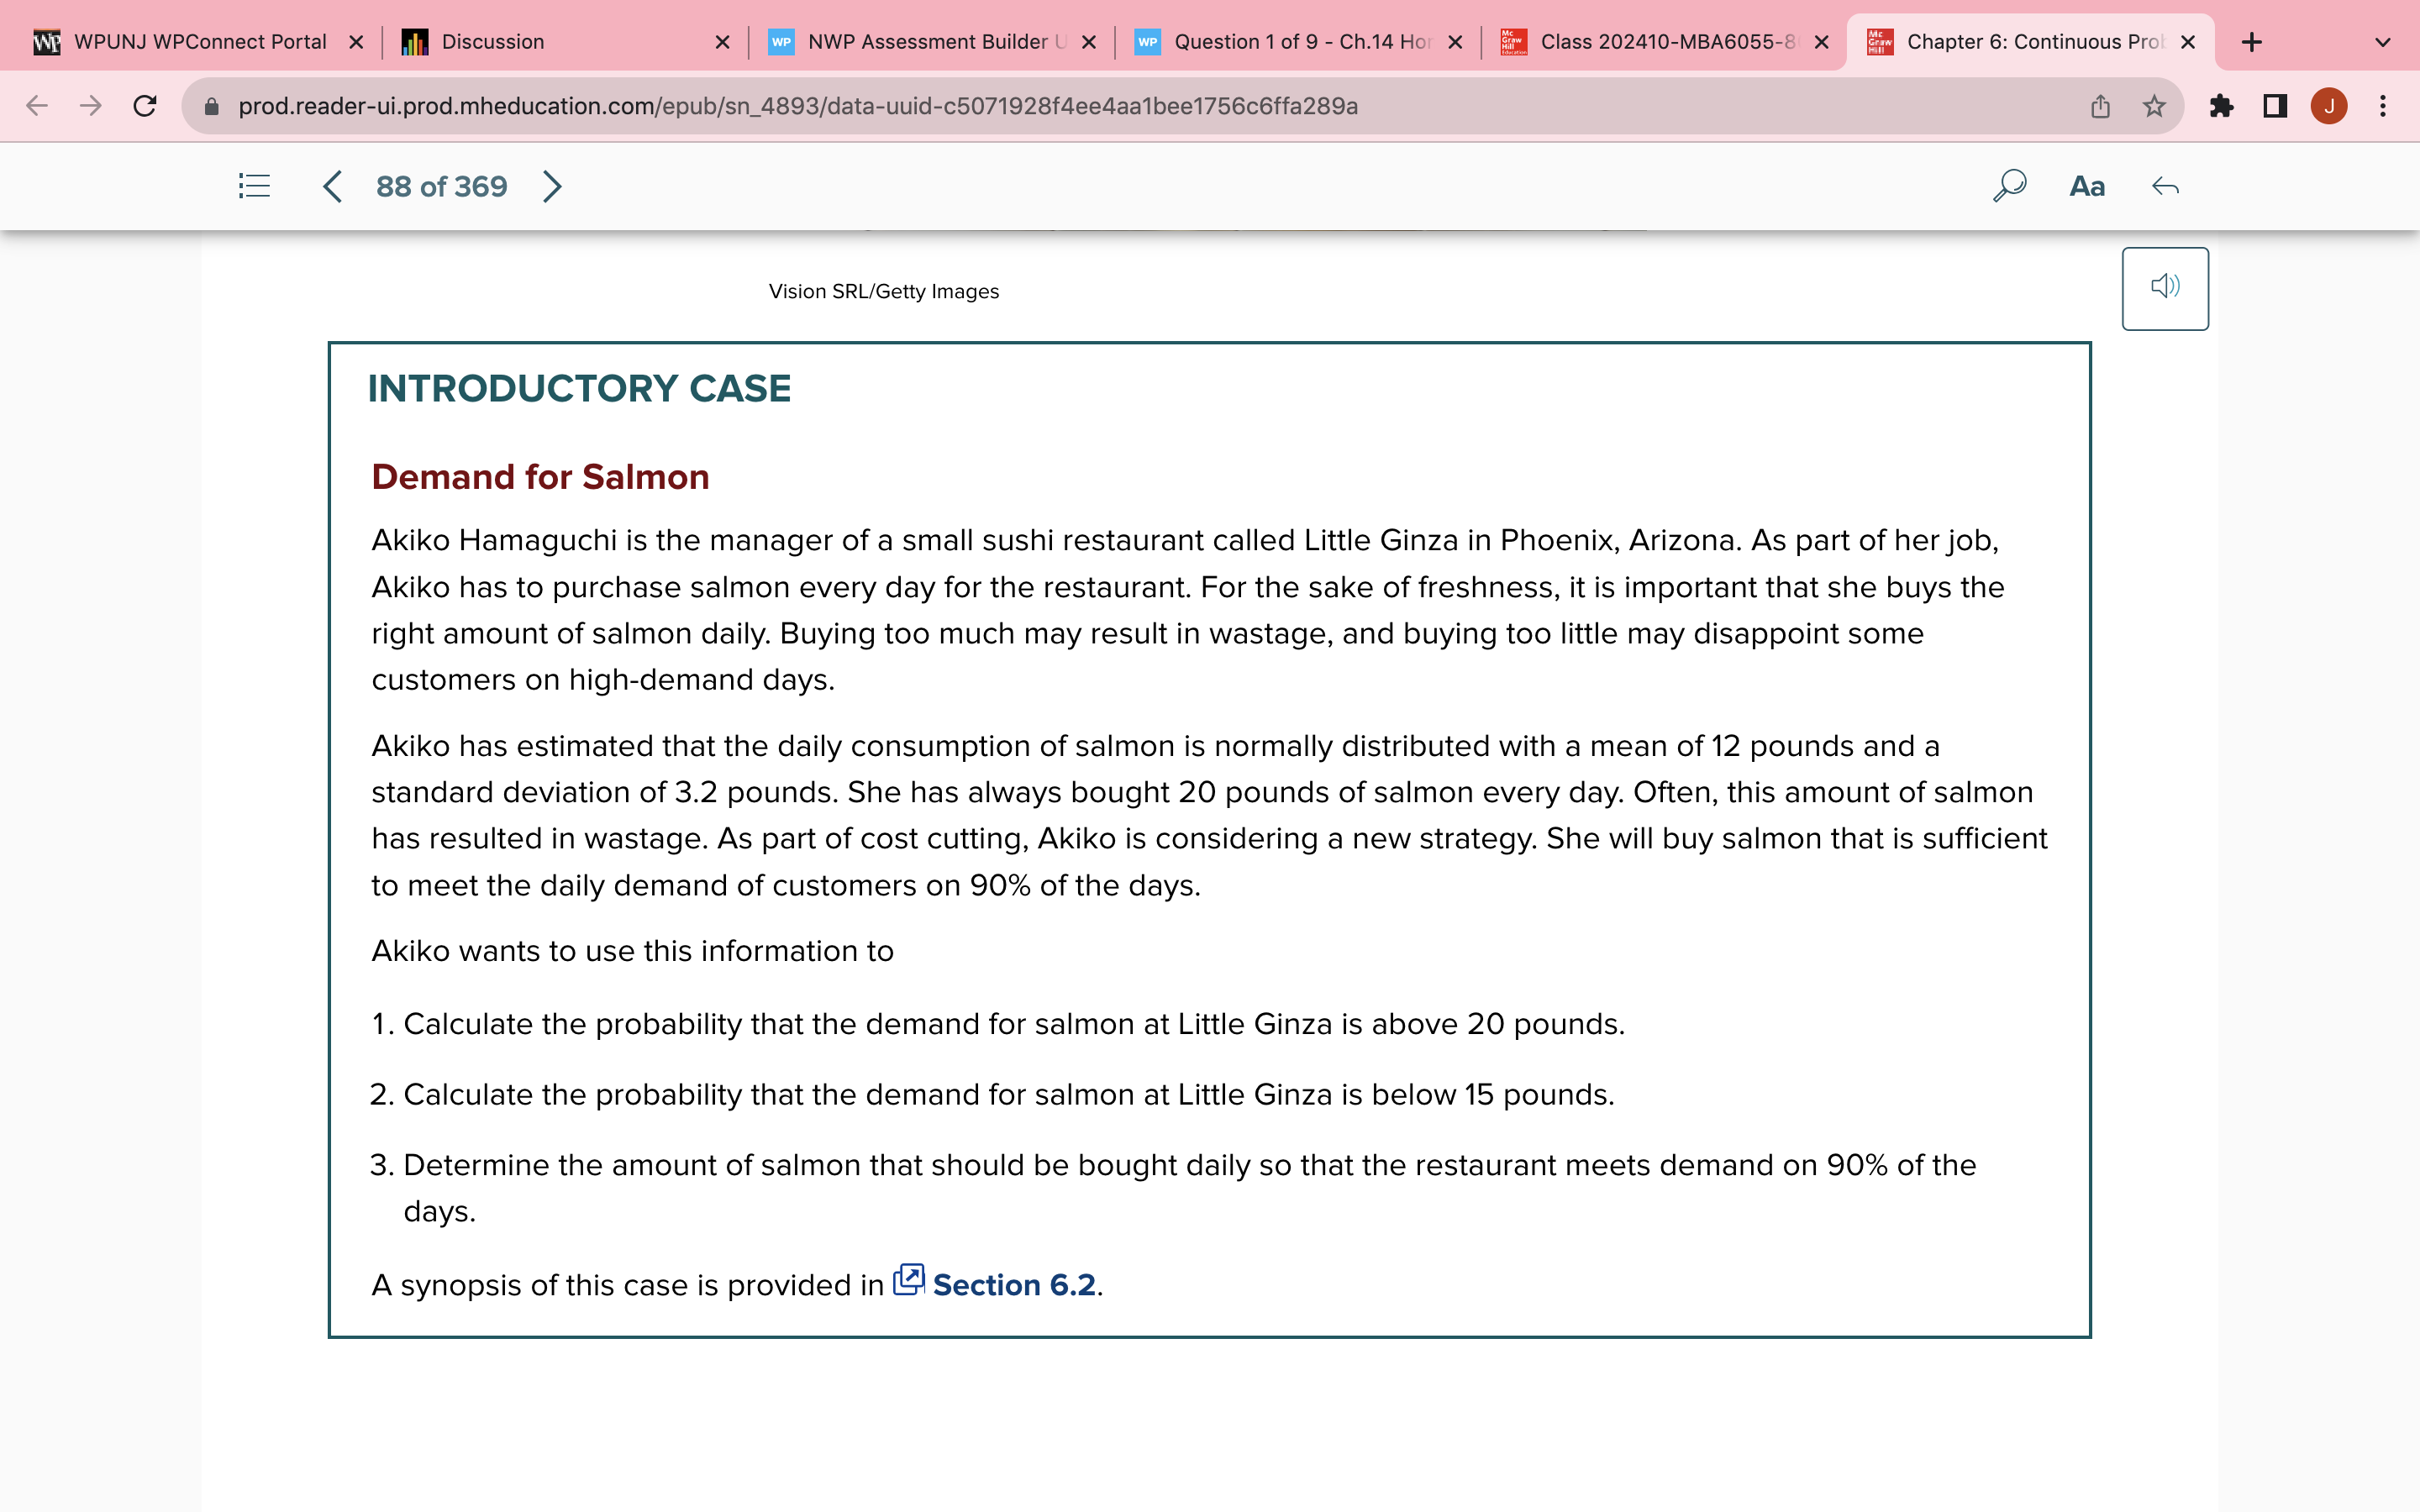Toggle the browser side panel

(2275, 106)
